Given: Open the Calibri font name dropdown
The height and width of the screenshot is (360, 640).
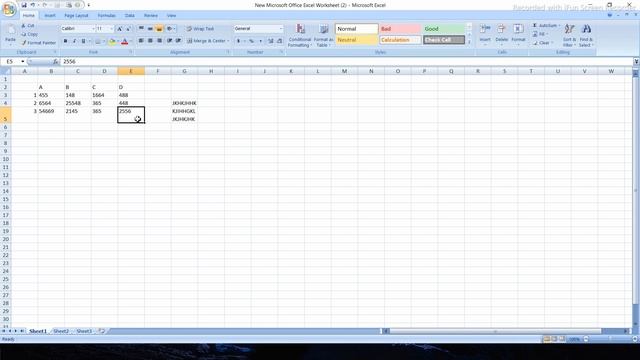Looking at the screenshot, I should pos(93,29).
